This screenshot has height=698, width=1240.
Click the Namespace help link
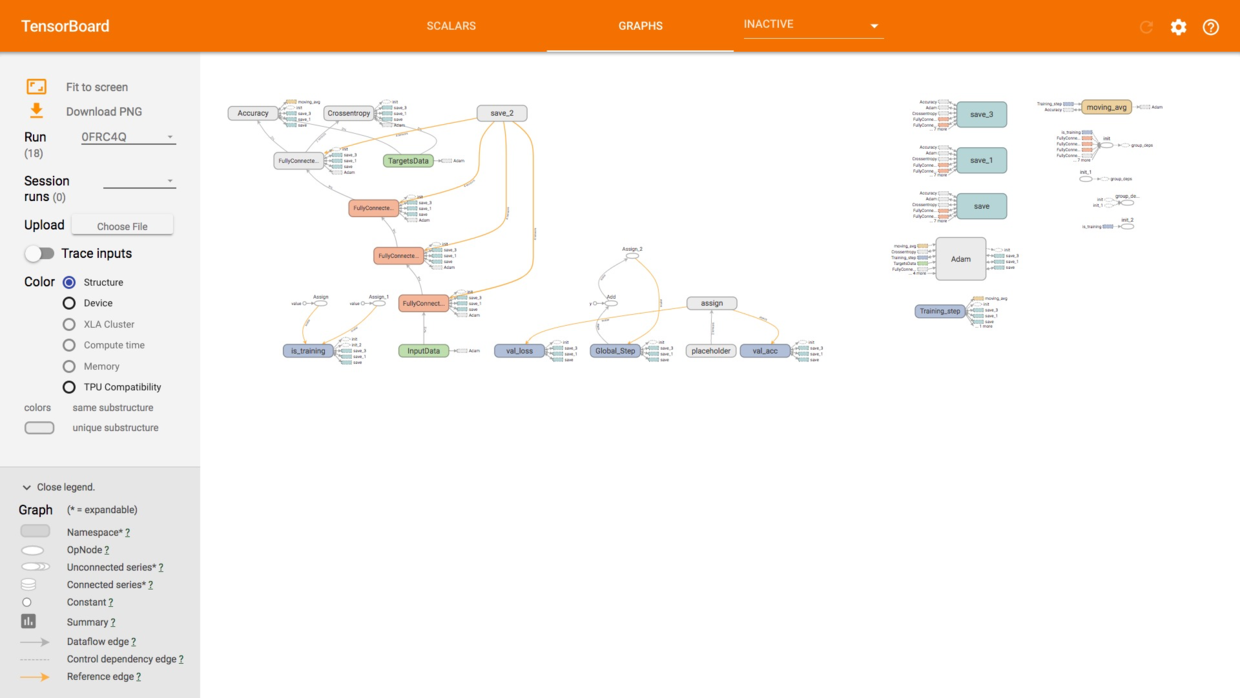point(127,533)
